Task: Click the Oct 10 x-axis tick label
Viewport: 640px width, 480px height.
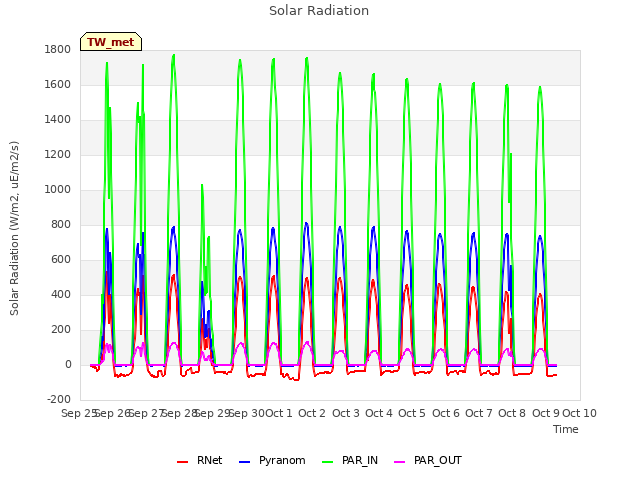Action: pos(580,413)
